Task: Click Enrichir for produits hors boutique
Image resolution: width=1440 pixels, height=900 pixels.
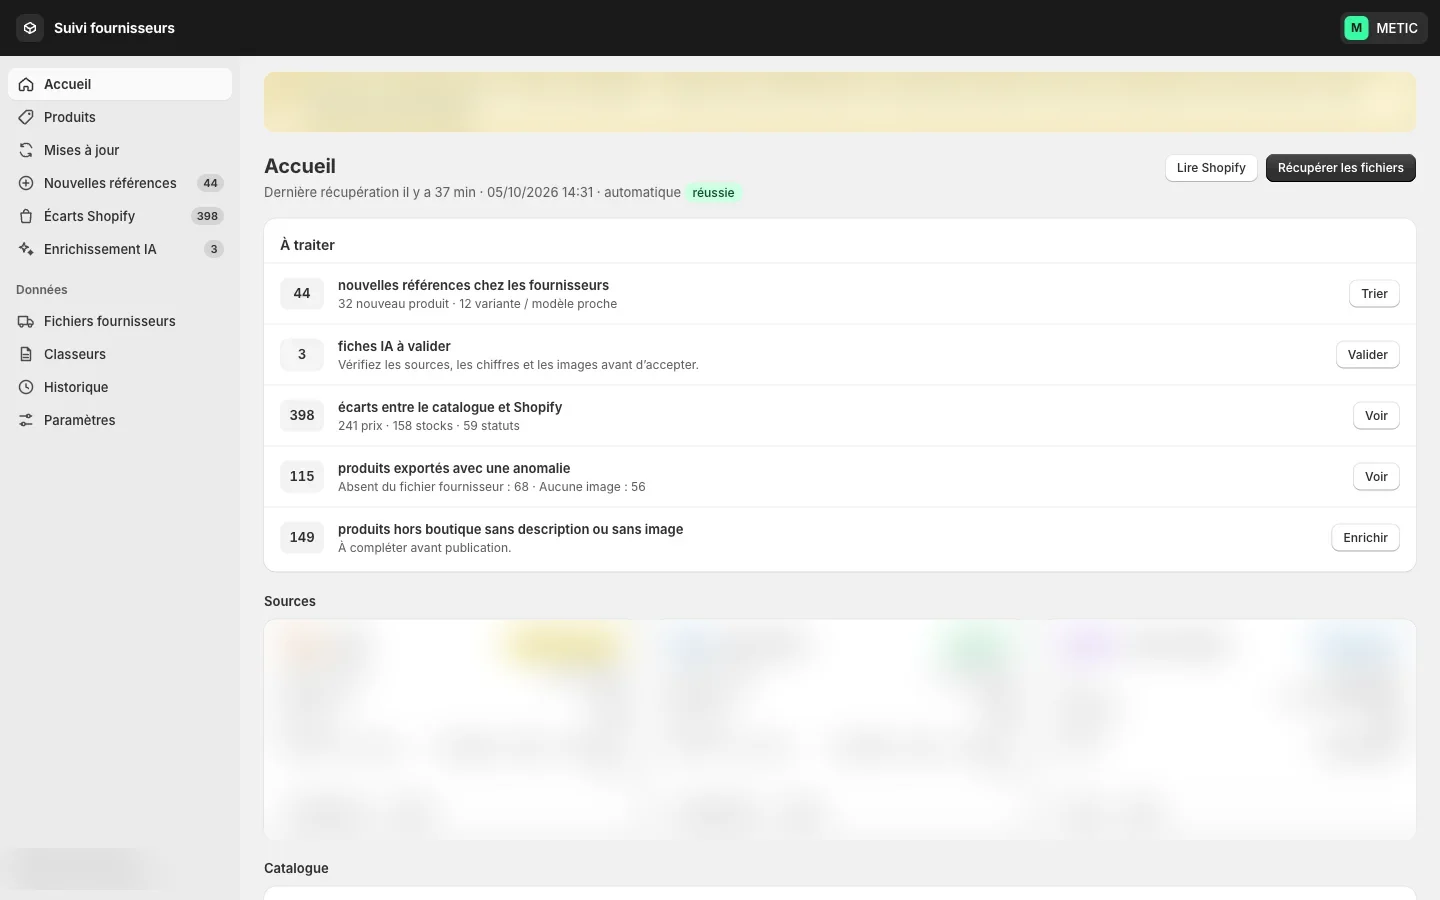Action: click(x=1365, y=538)
